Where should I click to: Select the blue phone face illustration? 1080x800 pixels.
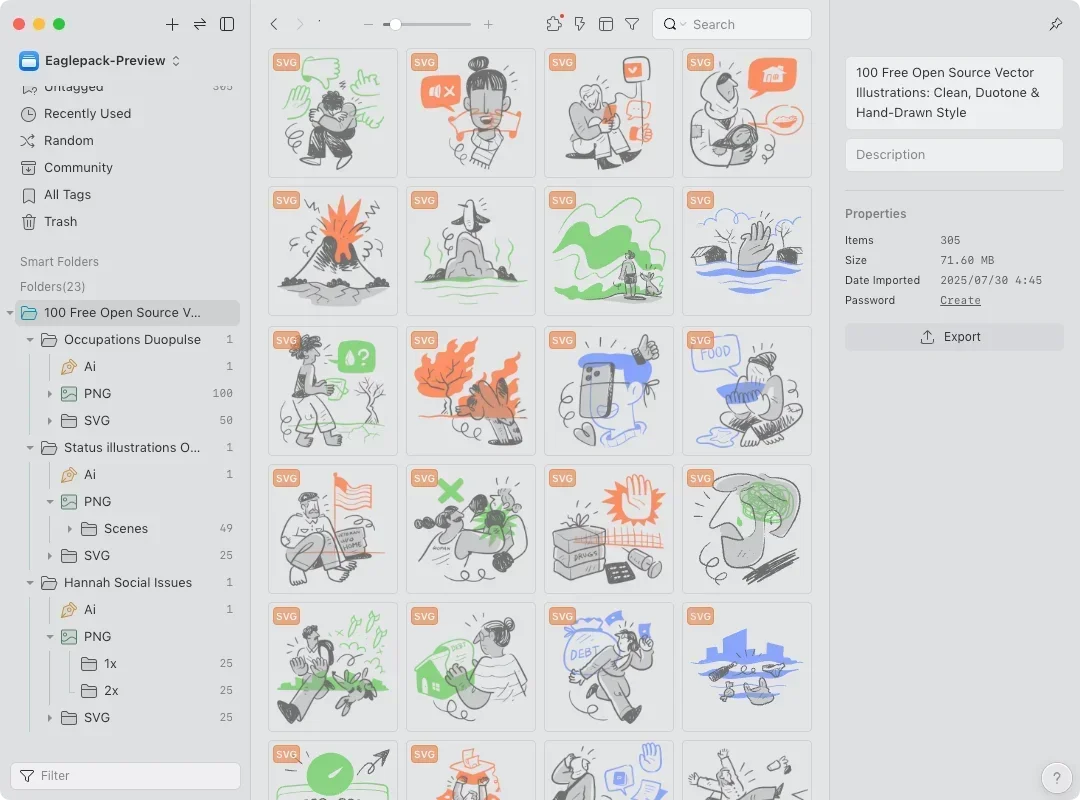click(x=609, y=391)
